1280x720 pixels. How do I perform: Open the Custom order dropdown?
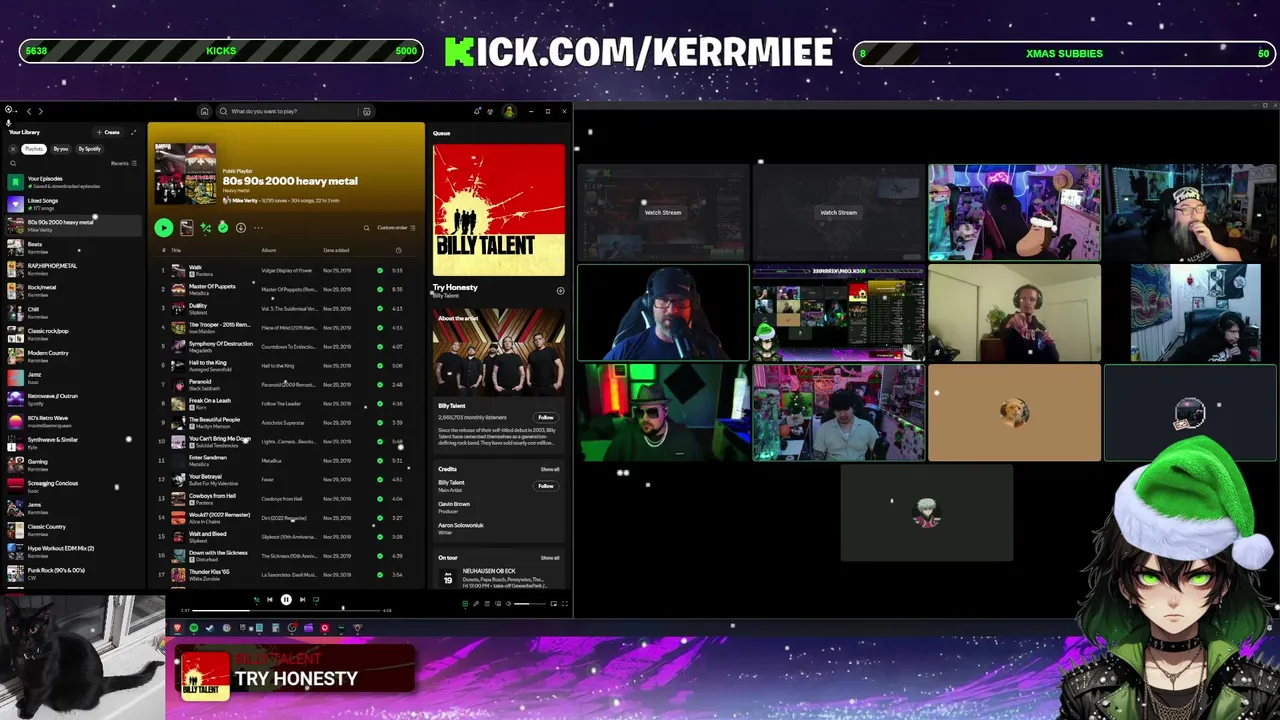tap(397, 228)
